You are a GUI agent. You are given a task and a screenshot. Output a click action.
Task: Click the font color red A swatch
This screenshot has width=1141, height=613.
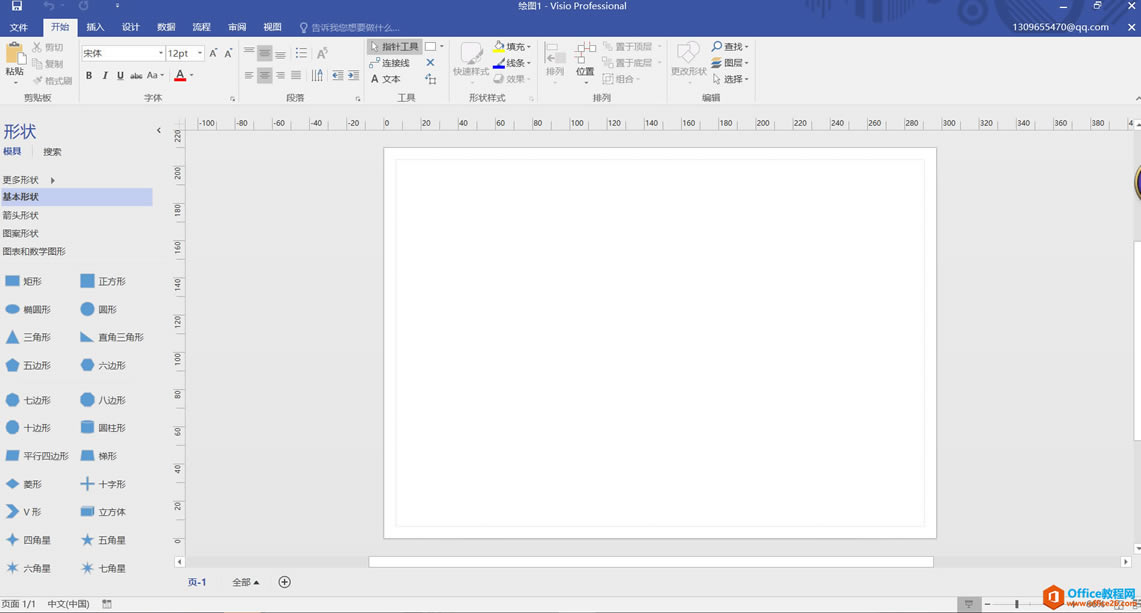click(x=180, y=76)
